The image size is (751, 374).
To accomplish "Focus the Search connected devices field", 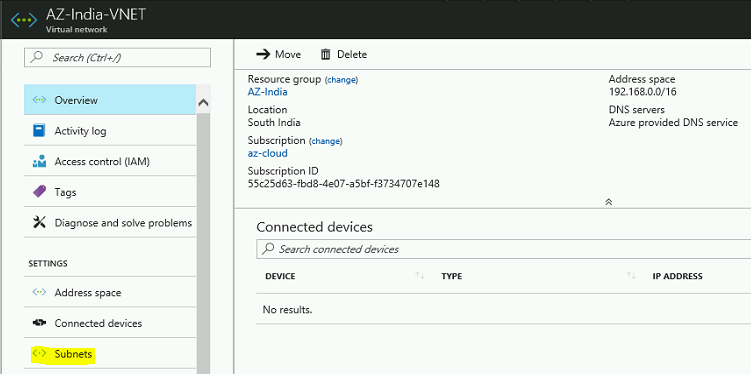I will [503, 249].
